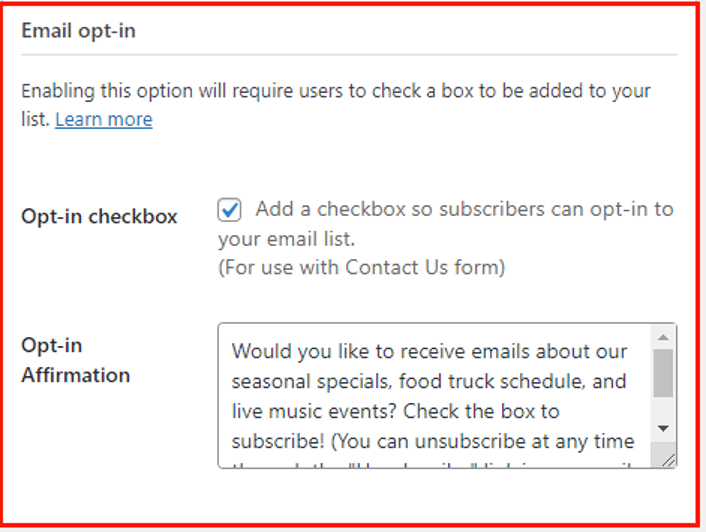Open the Learn more link
Viewport: 706px width, 532px height.
pyautogui.click(x=104, y=120)
